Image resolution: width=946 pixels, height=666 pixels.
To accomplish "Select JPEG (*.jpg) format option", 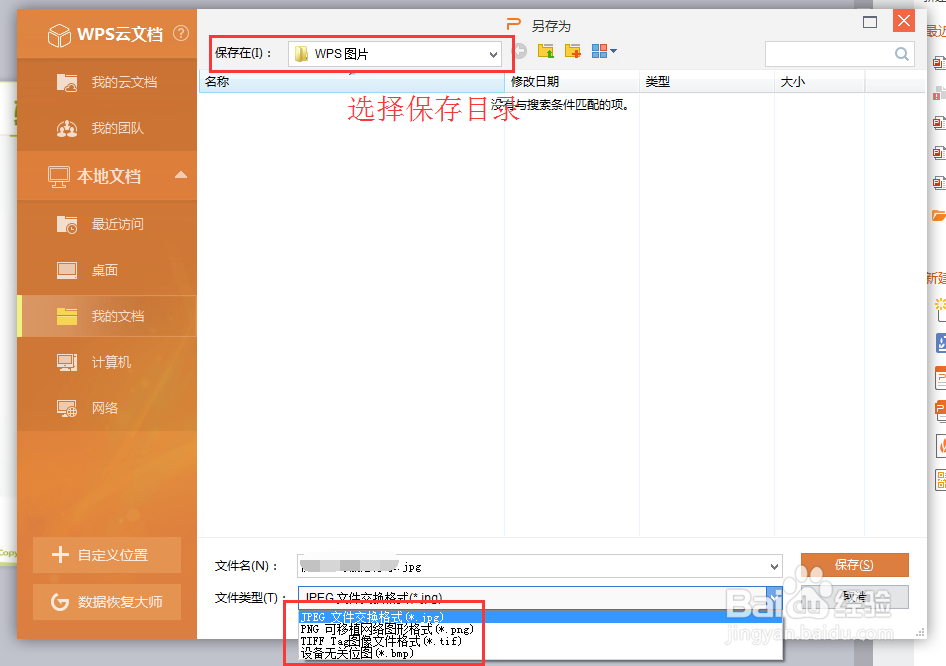I will tap(540, 617).
